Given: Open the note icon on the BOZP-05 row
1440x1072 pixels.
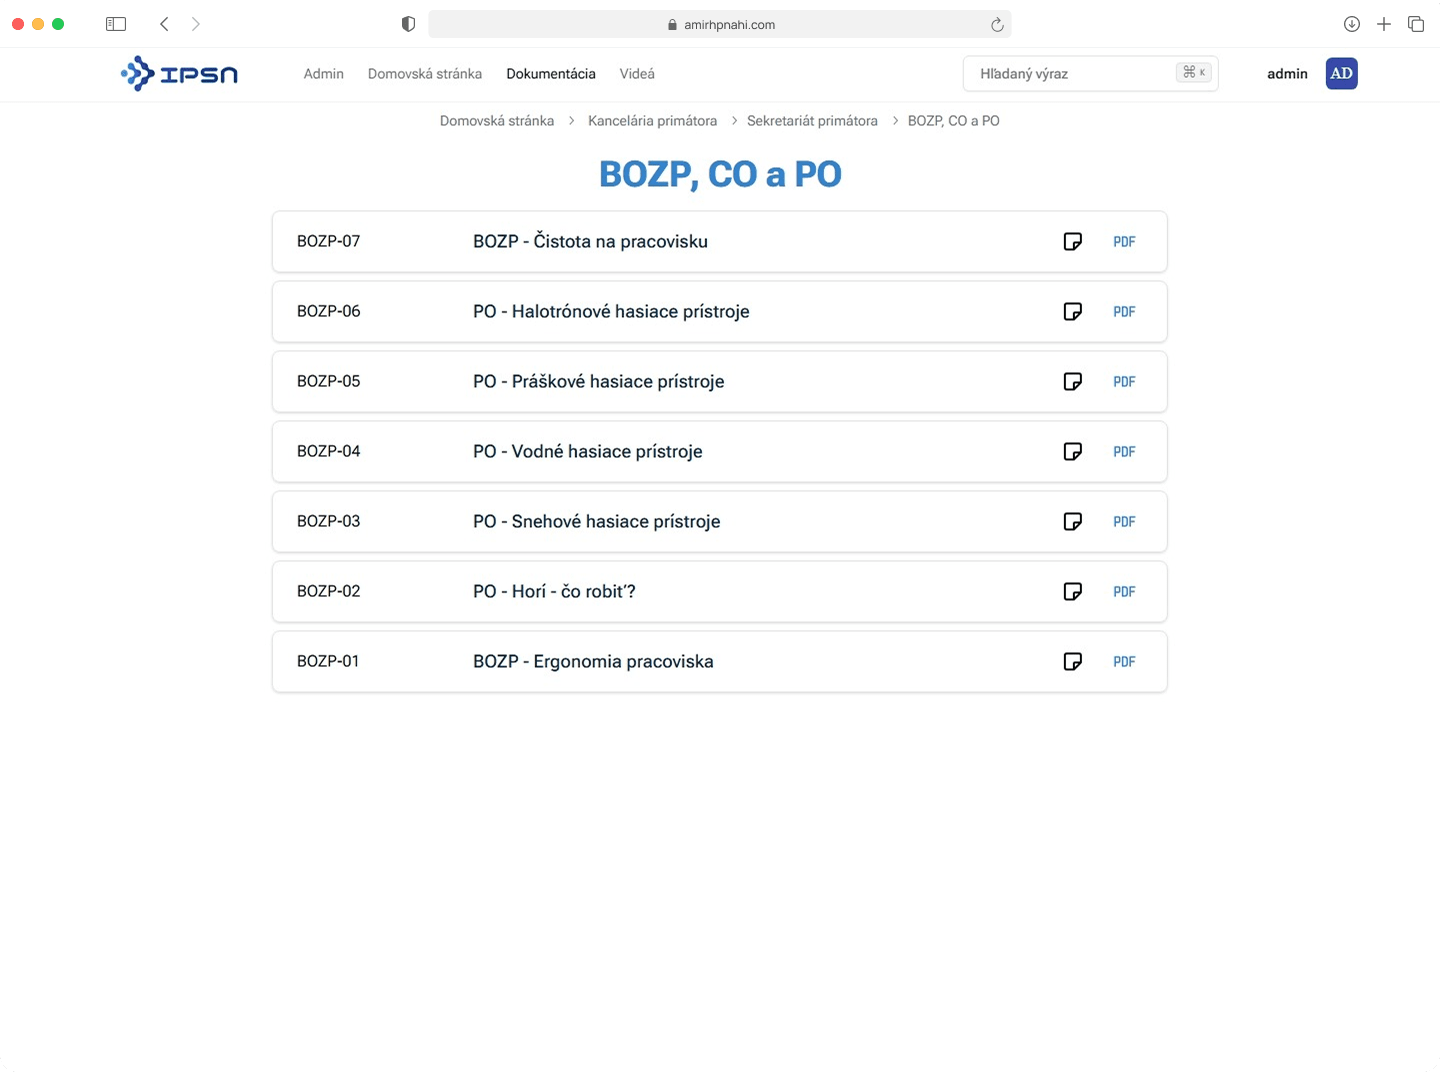Looking at the screenshot, I should pyautogui.click(x=1072, y=381).
